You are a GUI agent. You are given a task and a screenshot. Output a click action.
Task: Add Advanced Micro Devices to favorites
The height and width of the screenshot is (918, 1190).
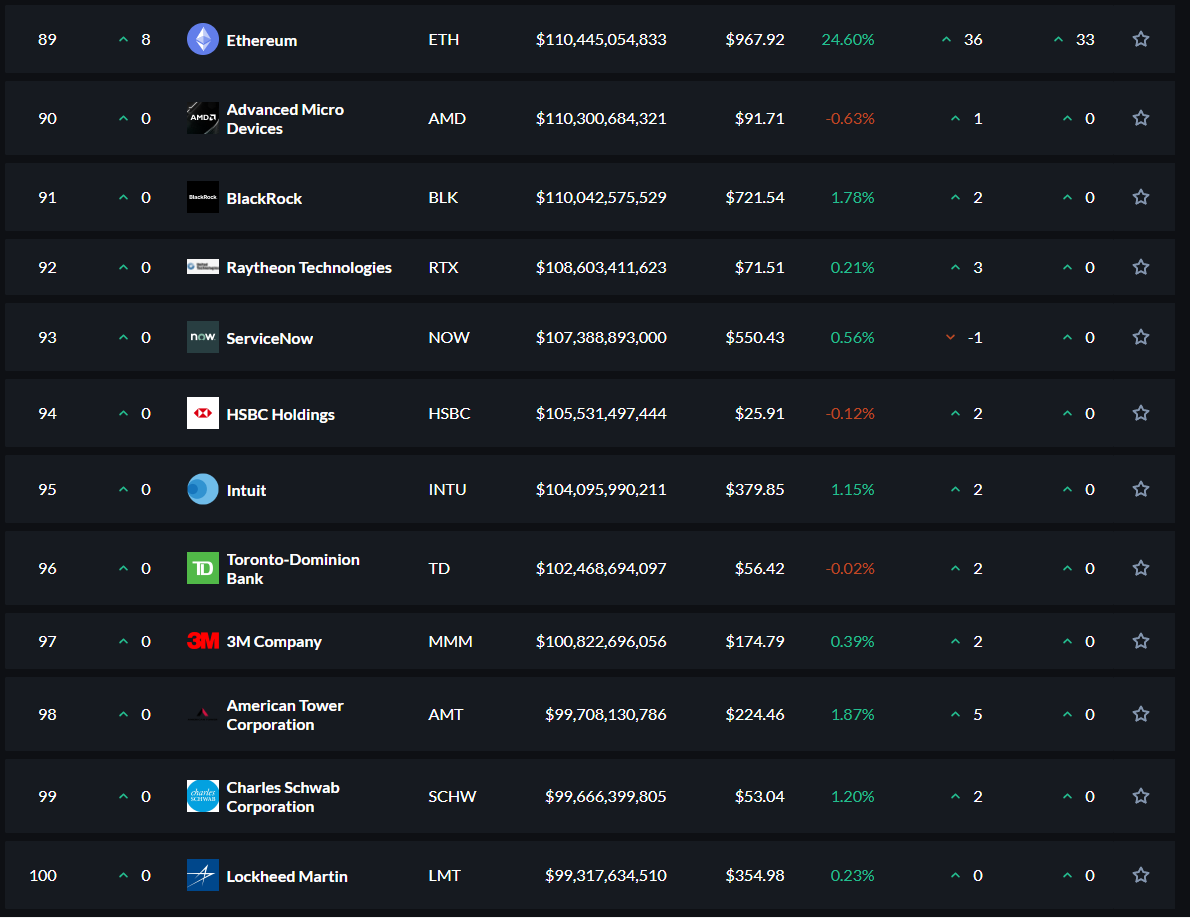click(1141, 118)
